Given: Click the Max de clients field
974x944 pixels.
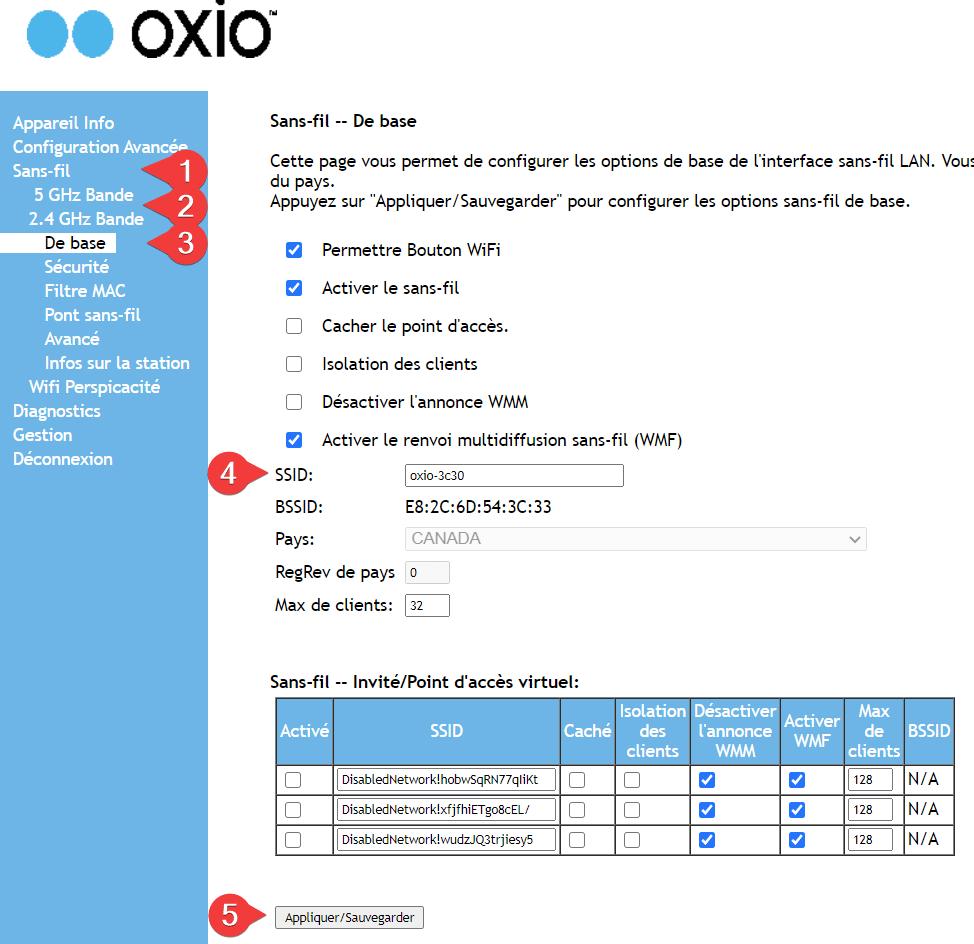Looking at the screenshot, I should click(x=427, y=605).
